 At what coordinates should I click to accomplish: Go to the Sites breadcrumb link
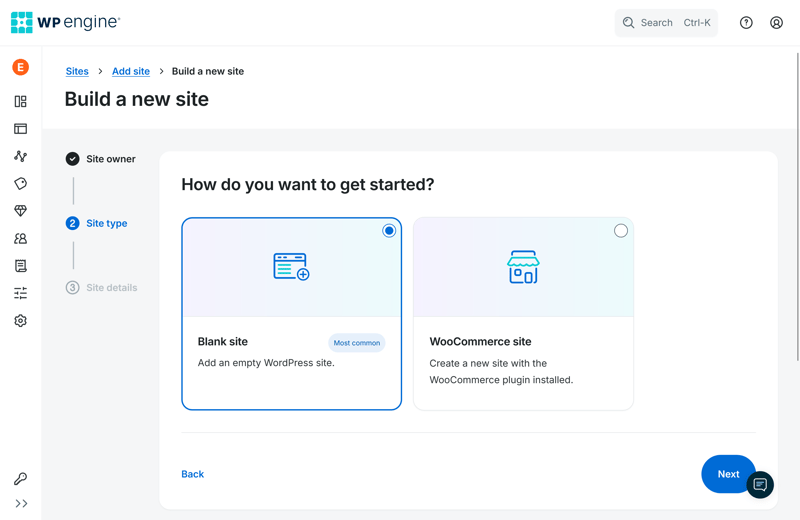[77, 71]
